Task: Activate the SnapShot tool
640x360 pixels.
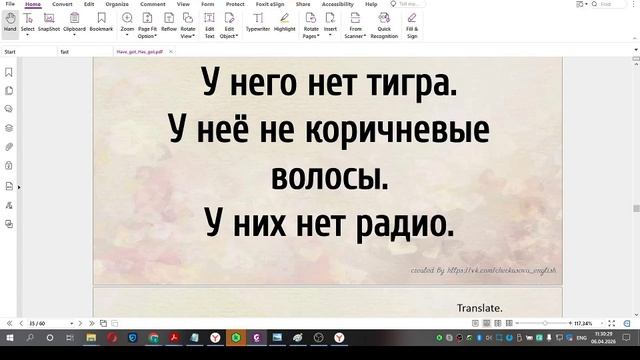Action: point(49,23)
